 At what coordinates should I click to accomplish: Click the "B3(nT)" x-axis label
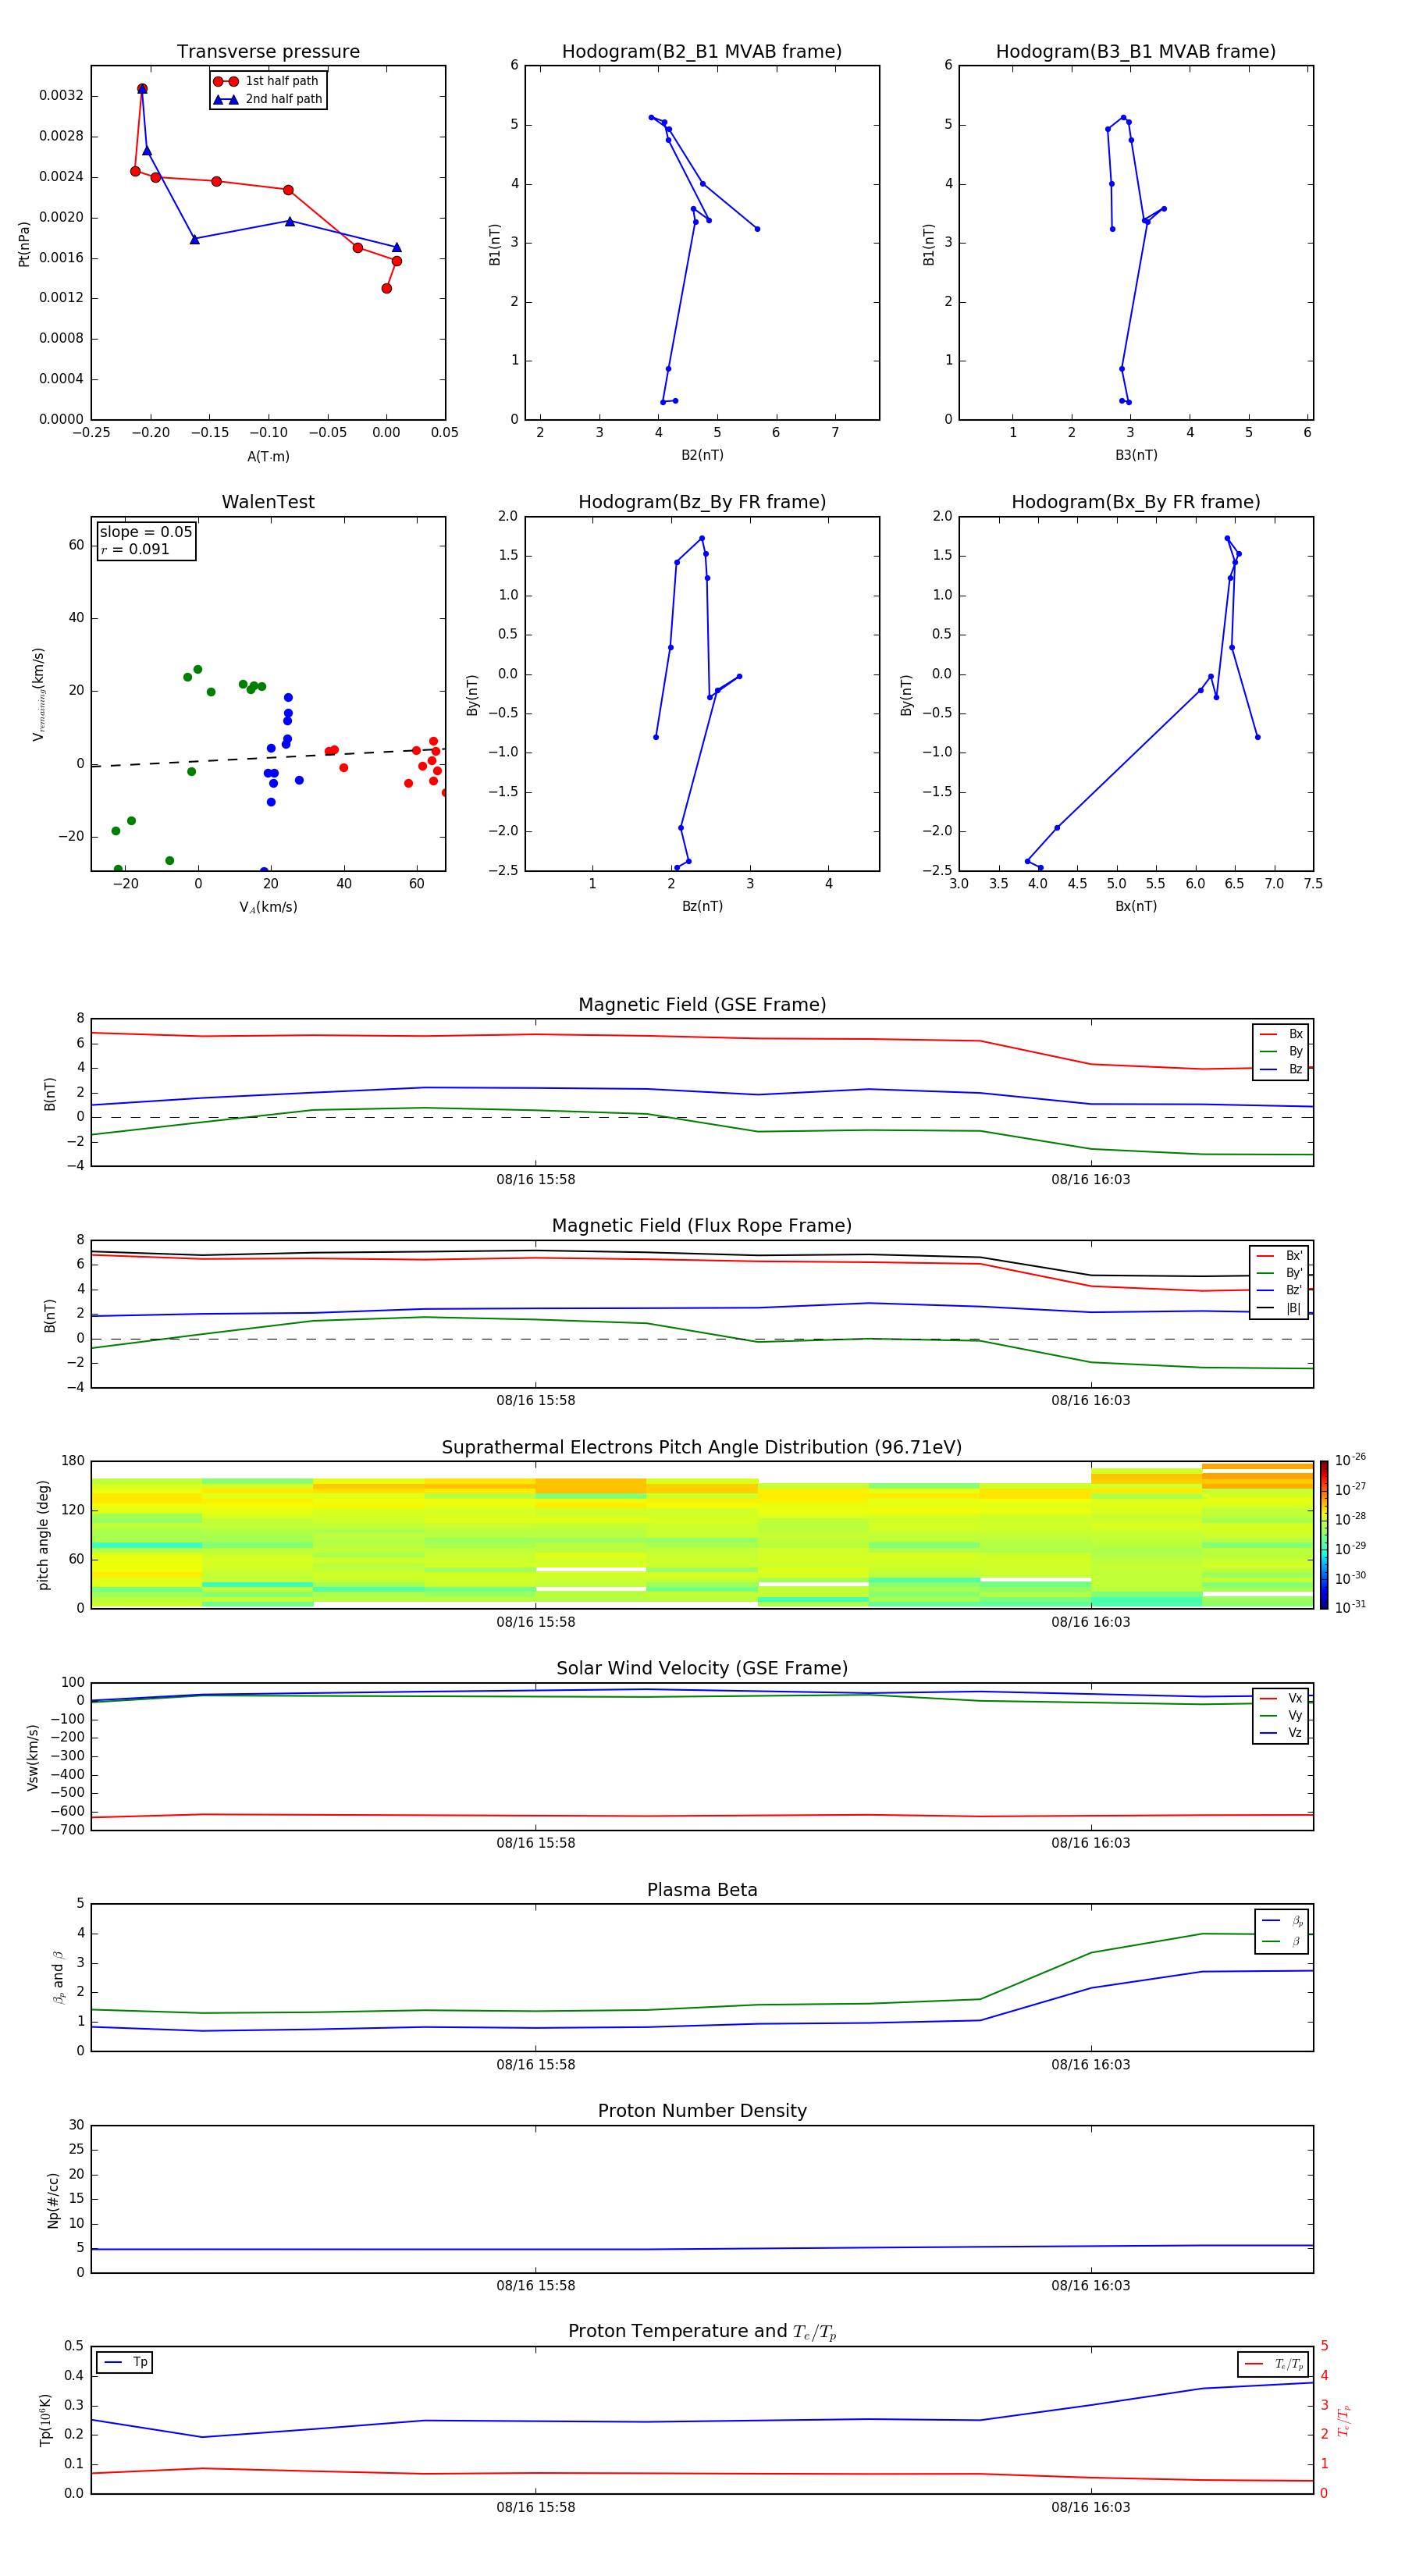coord(1136,455)
